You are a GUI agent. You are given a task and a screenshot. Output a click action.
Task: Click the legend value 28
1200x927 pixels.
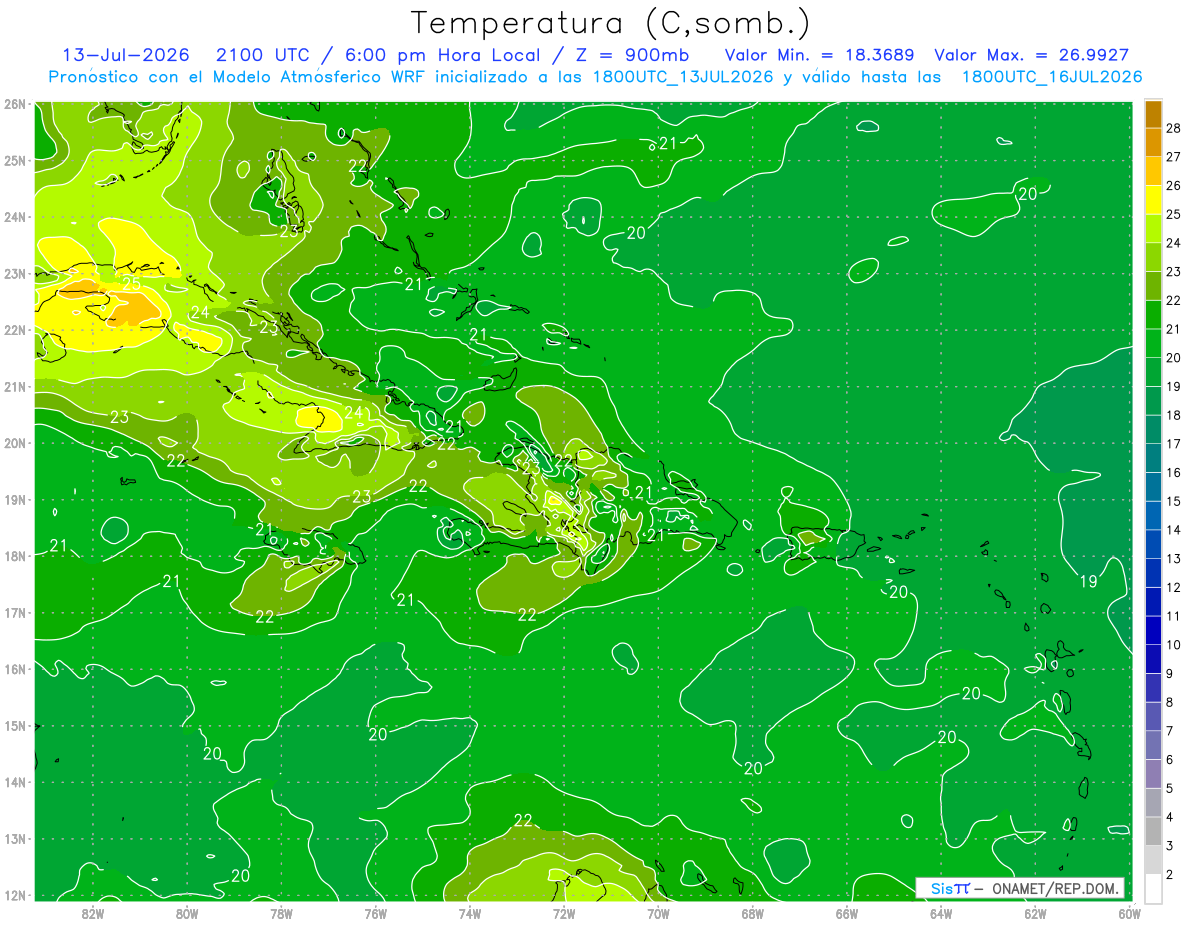1174,128
